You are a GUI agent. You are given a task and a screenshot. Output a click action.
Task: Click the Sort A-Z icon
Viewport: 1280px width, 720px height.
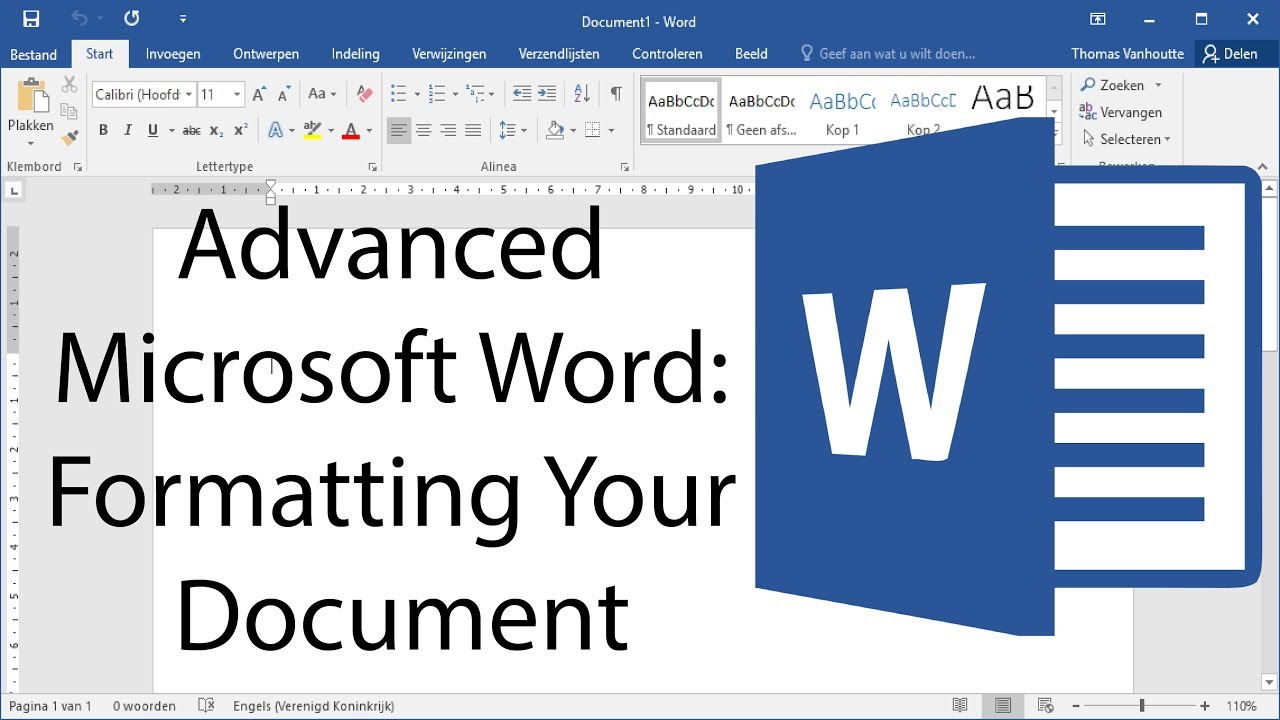pyautogui.click(x=582, y=94)
